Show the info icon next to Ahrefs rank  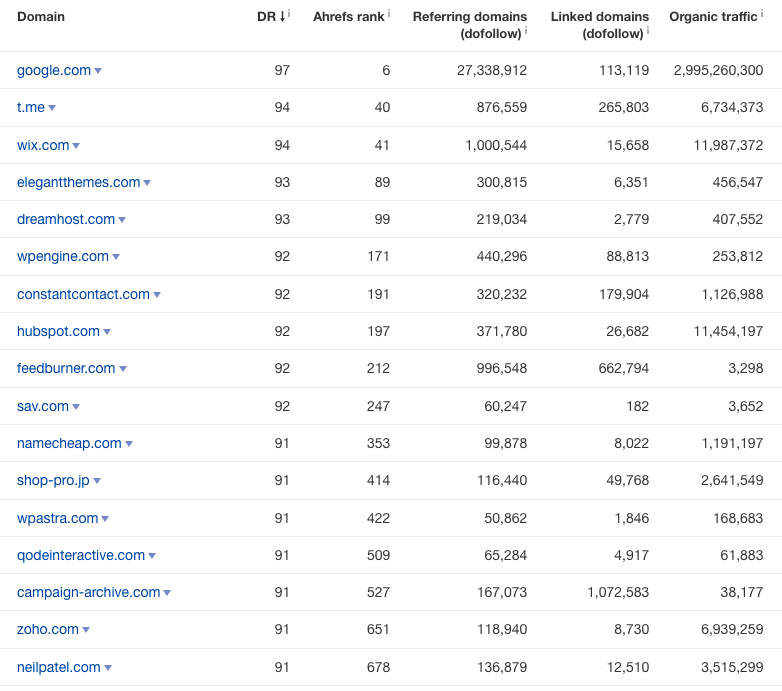point(389,13)
